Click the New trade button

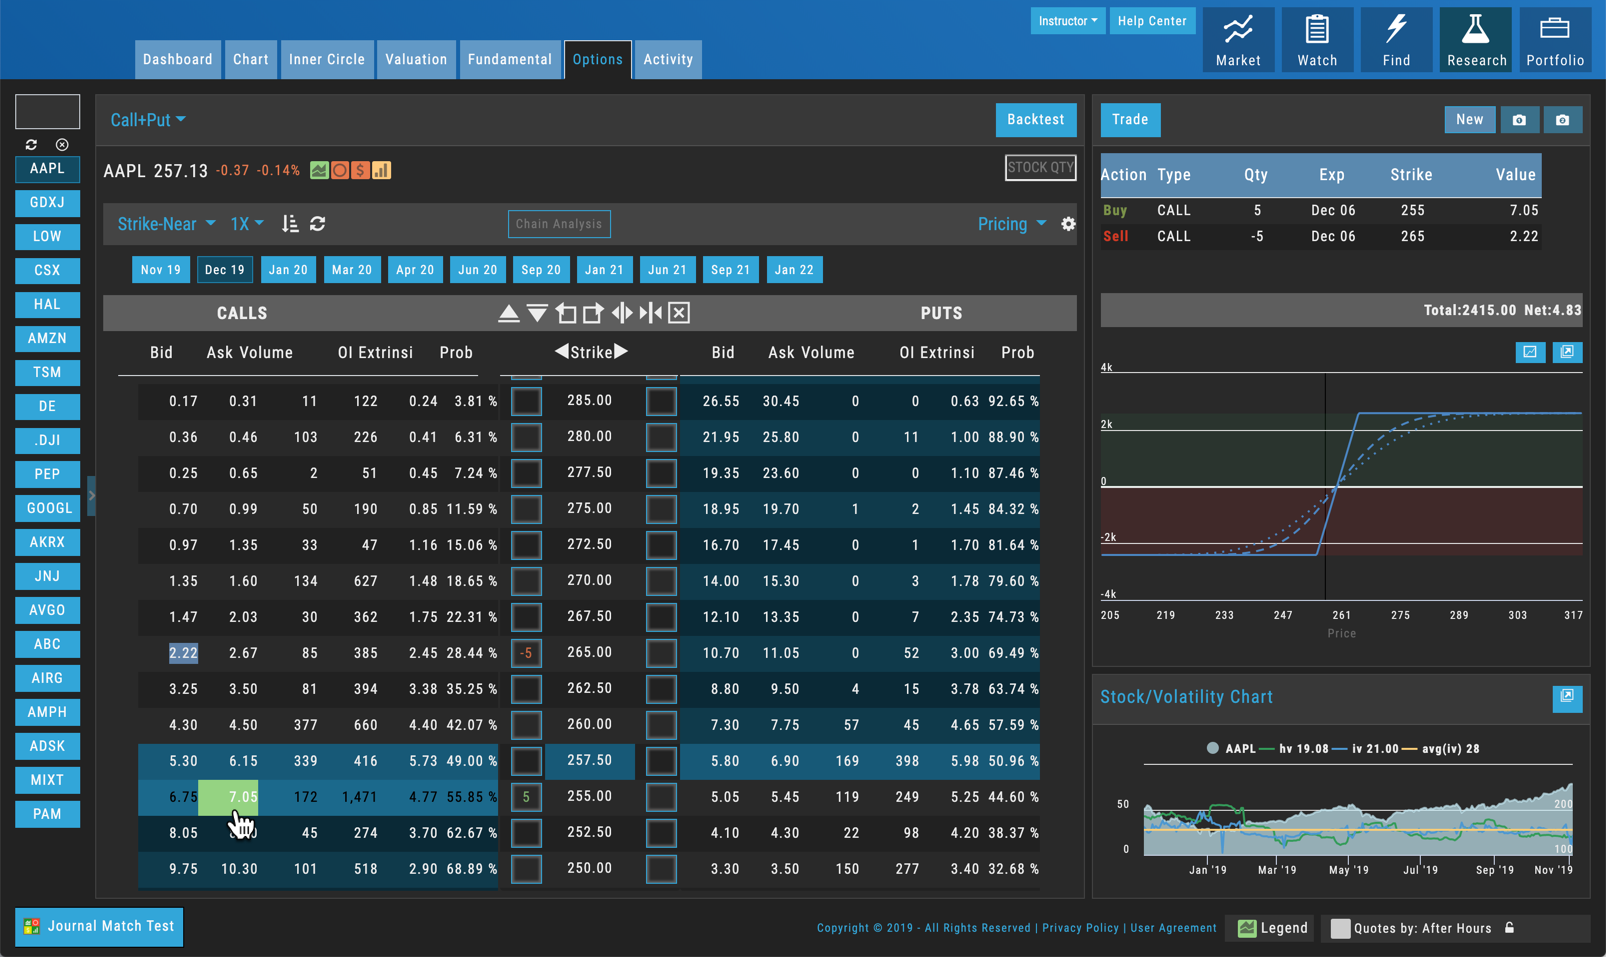point(1470,120)
